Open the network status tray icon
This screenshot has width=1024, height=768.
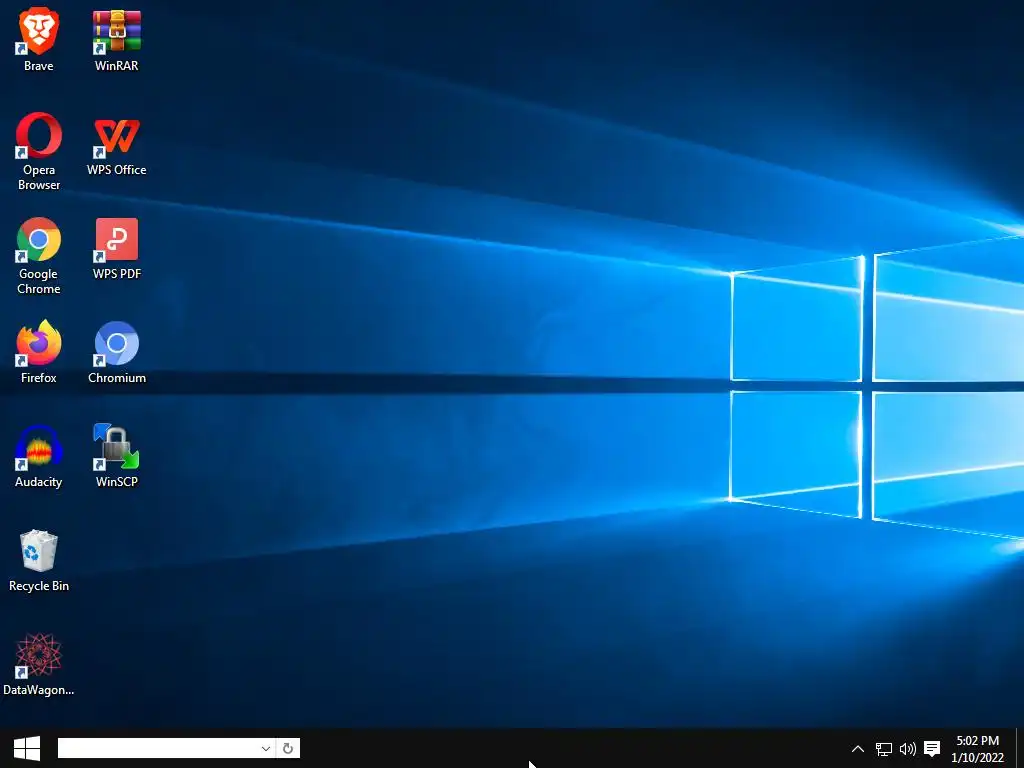884,749
